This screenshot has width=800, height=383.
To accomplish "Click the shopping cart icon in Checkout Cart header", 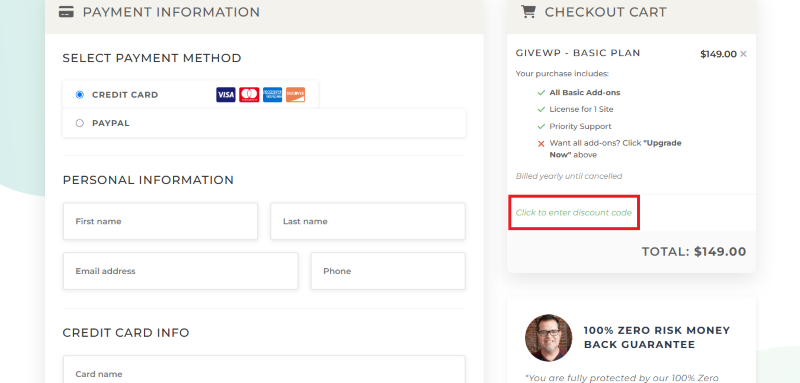I will (528, 12).
